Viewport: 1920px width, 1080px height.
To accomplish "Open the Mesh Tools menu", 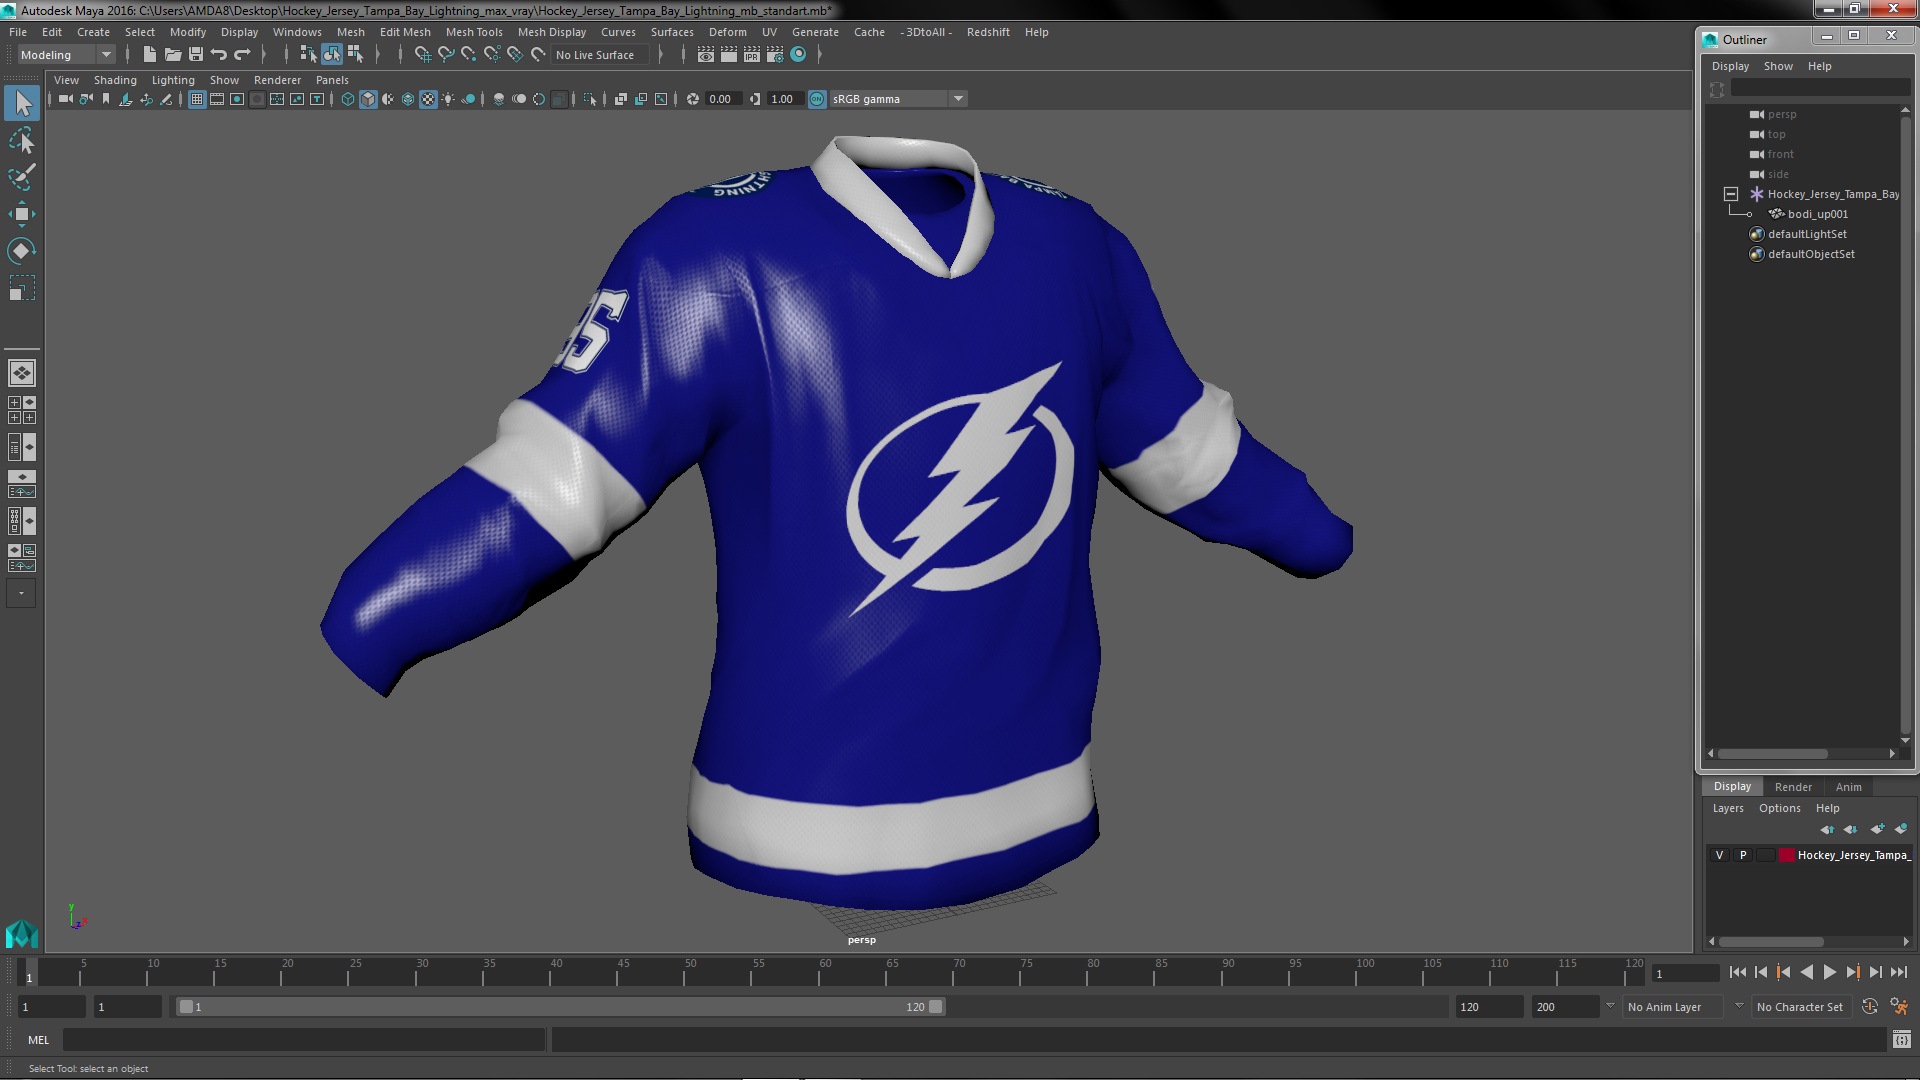I will tap(474, 32).
